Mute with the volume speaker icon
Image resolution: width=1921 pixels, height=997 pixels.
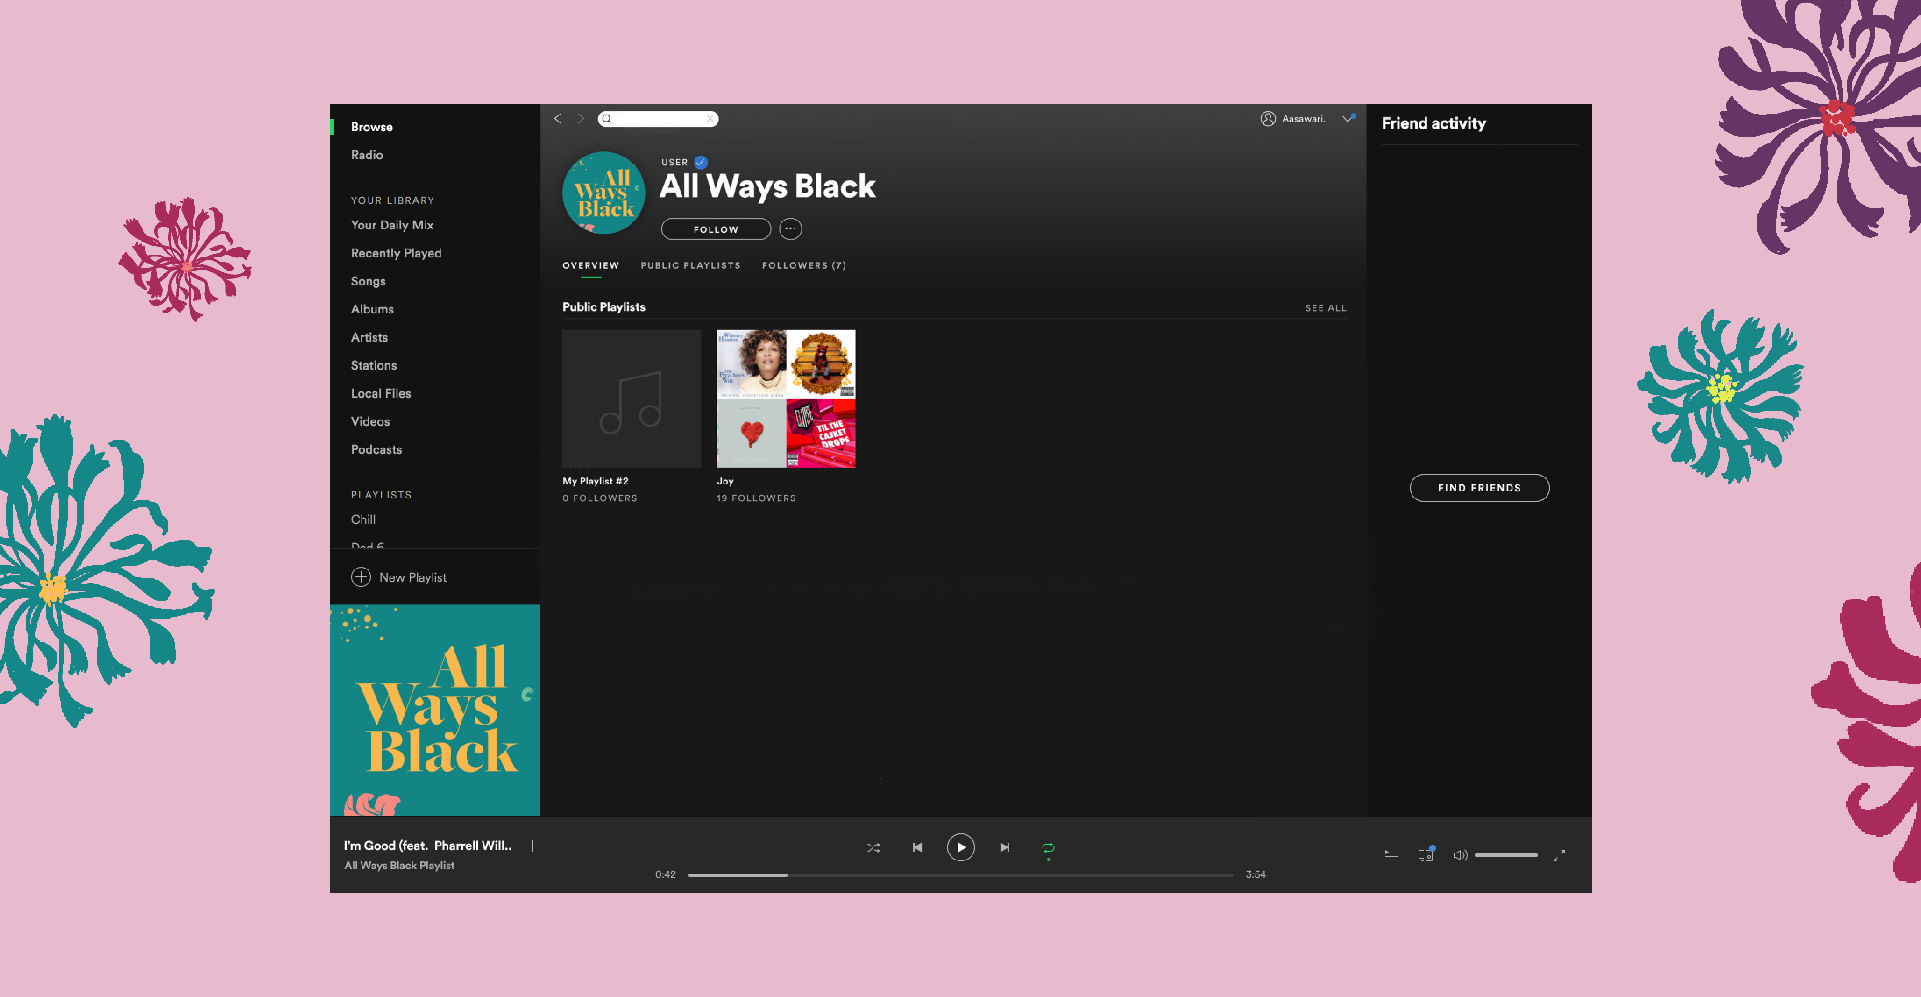(x=1460, y=855)
